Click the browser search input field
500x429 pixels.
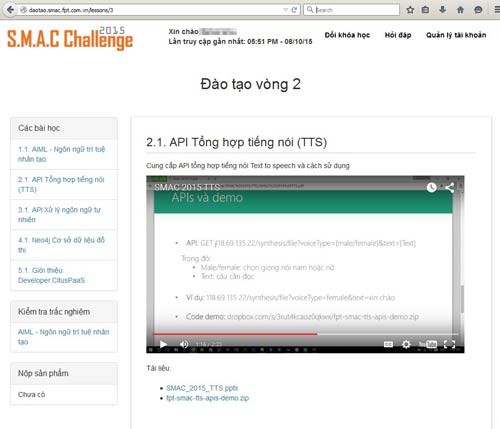coord(352,10)
